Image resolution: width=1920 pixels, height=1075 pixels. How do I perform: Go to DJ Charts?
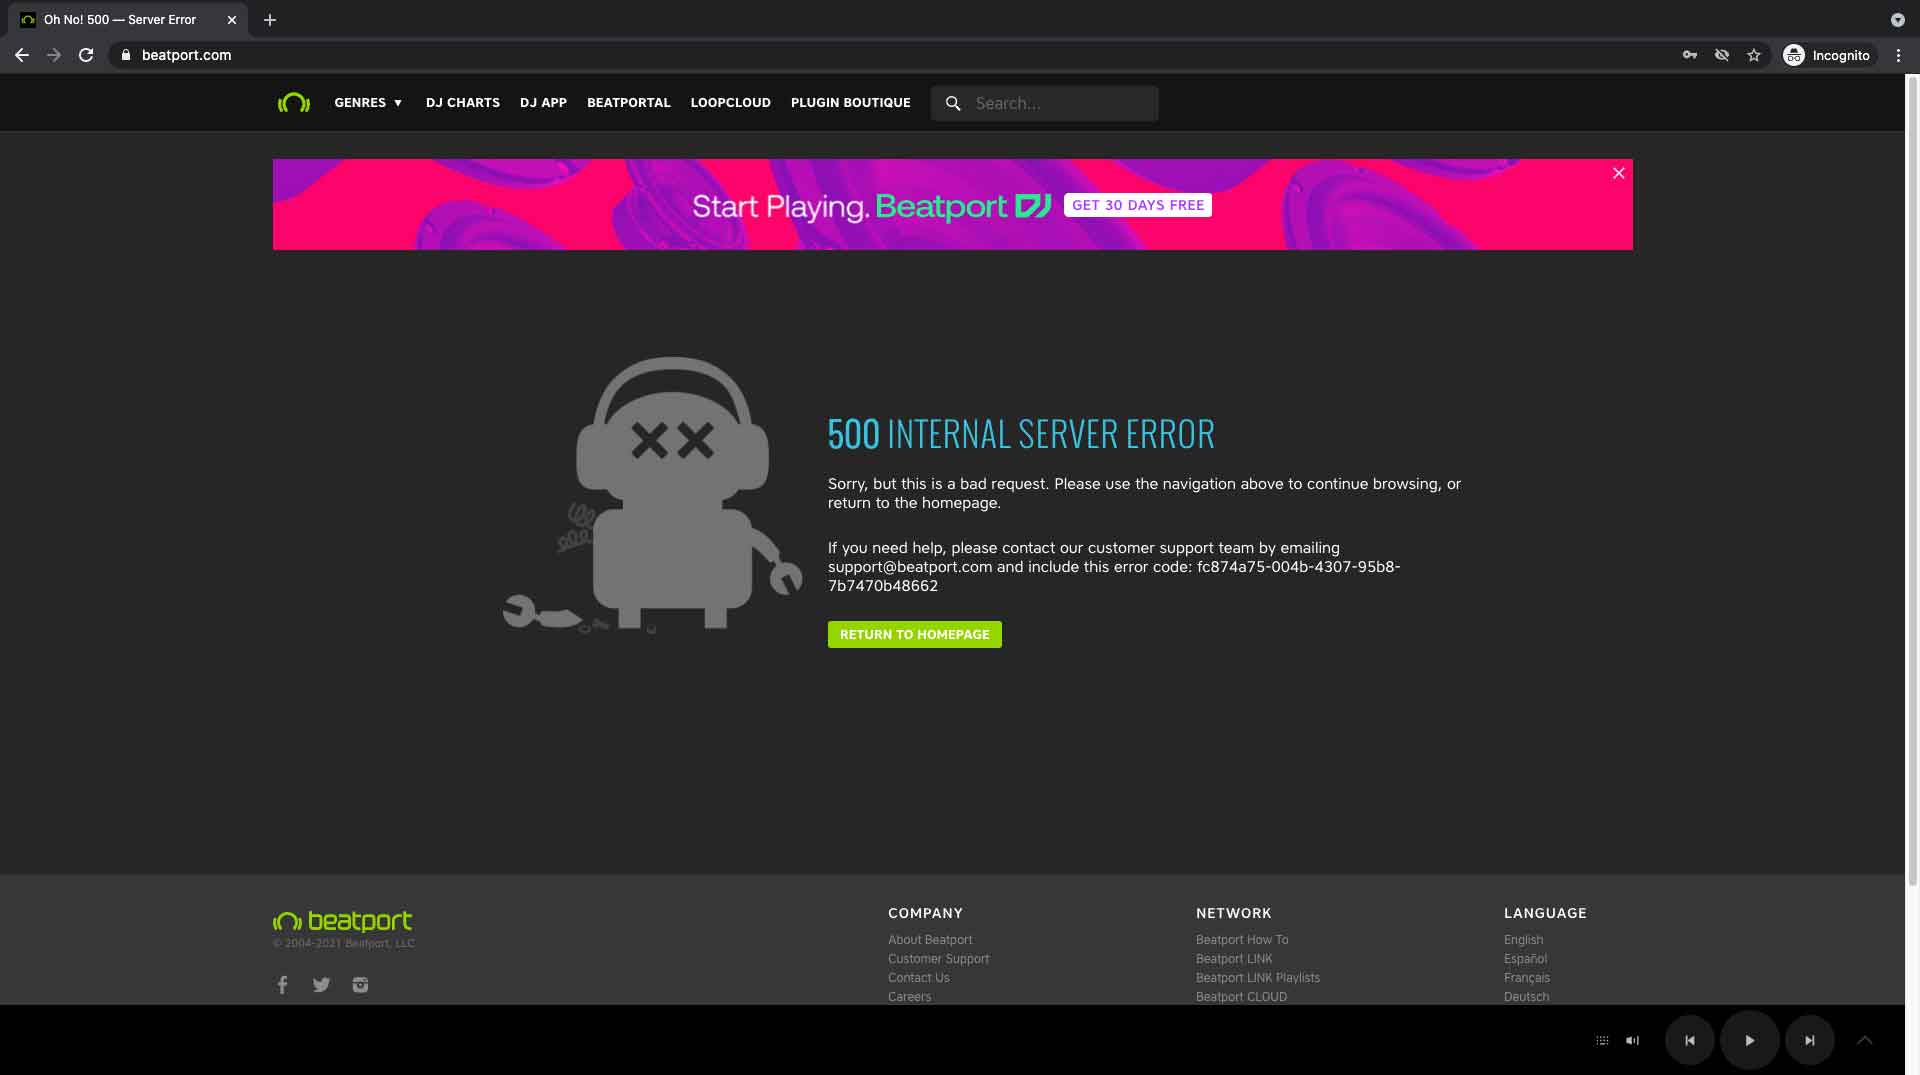(x=463, y=103)
